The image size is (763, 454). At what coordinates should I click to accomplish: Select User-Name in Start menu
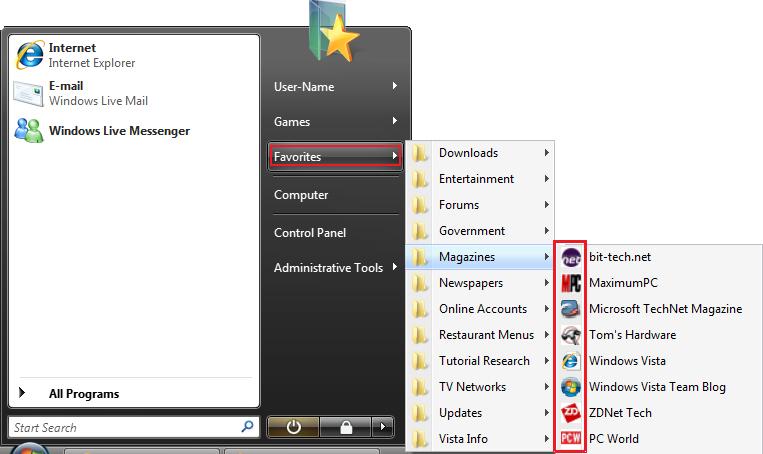point(335,87)
